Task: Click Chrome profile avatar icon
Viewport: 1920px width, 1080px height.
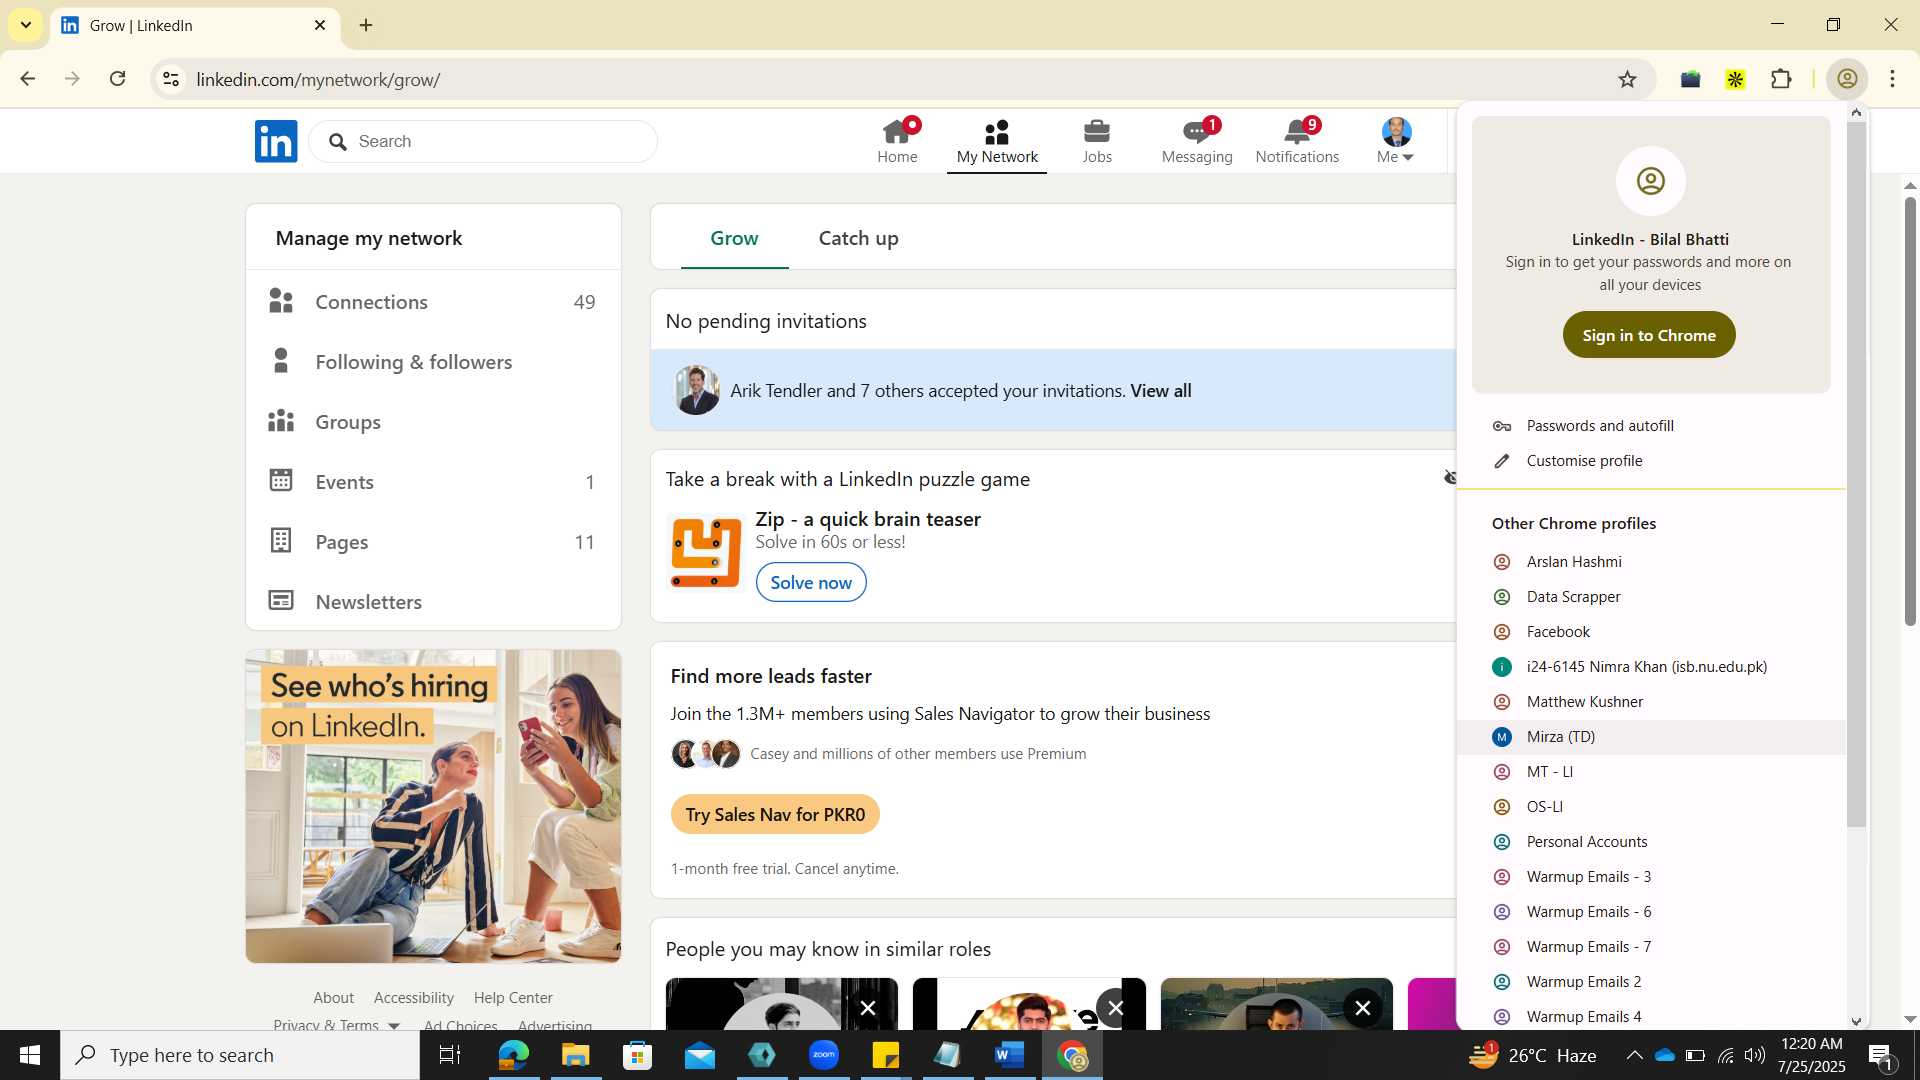Action: [1847, 80]
